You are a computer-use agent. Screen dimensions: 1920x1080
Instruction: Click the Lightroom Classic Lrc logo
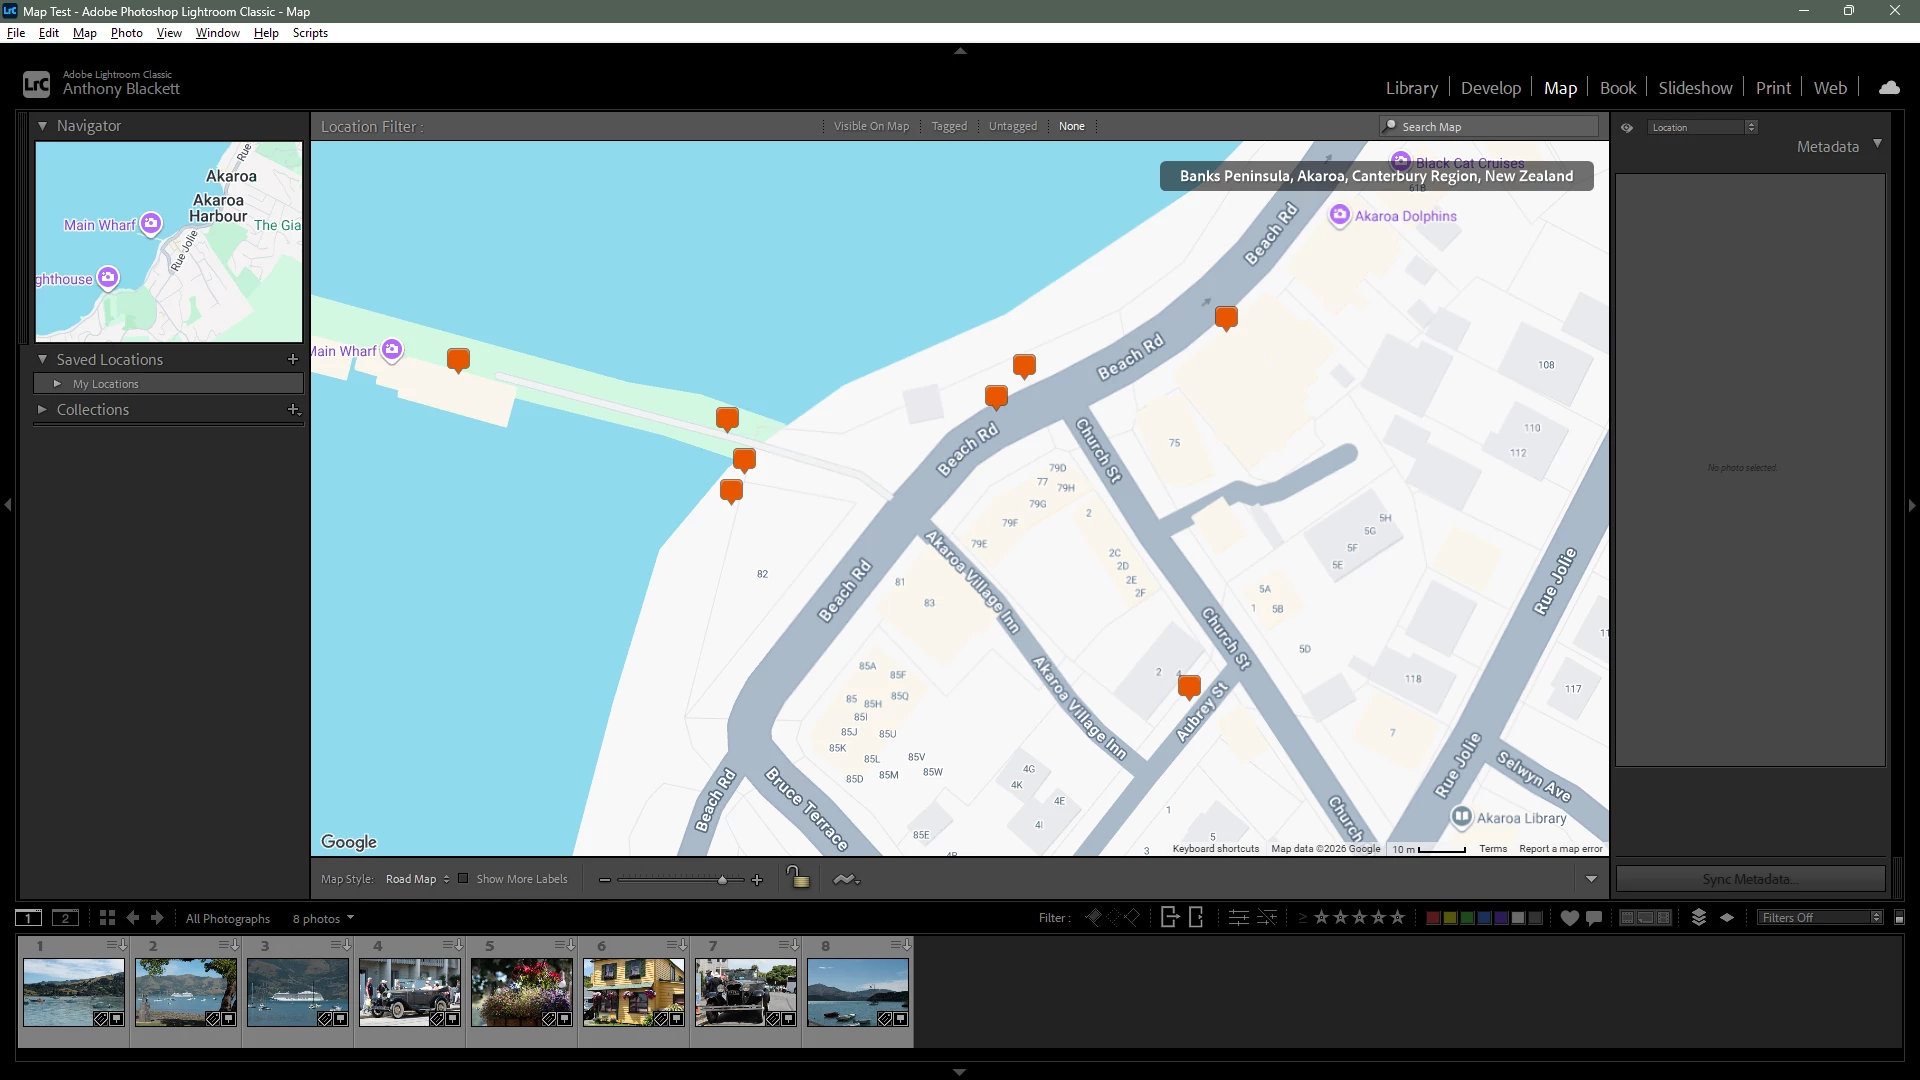coord(36,84)
